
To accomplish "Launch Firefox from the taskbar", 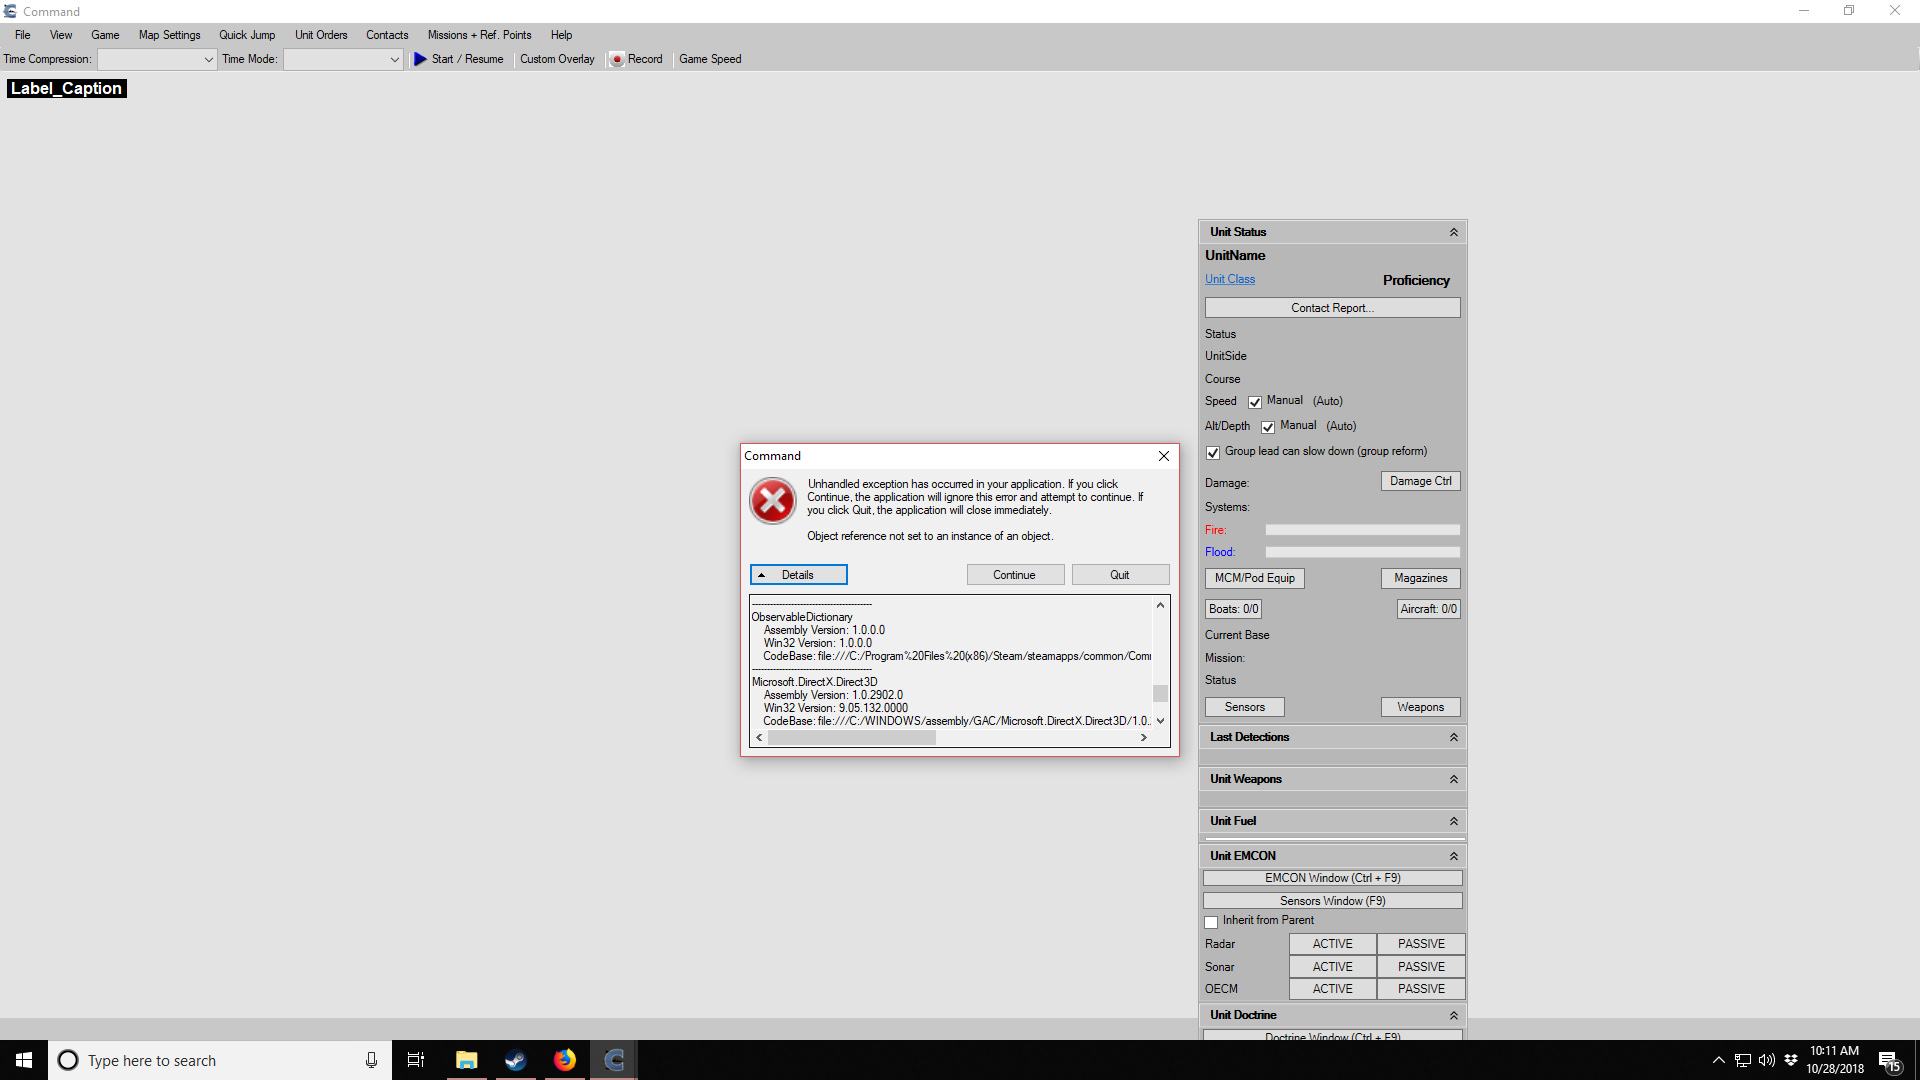I will coord(564,1059).
